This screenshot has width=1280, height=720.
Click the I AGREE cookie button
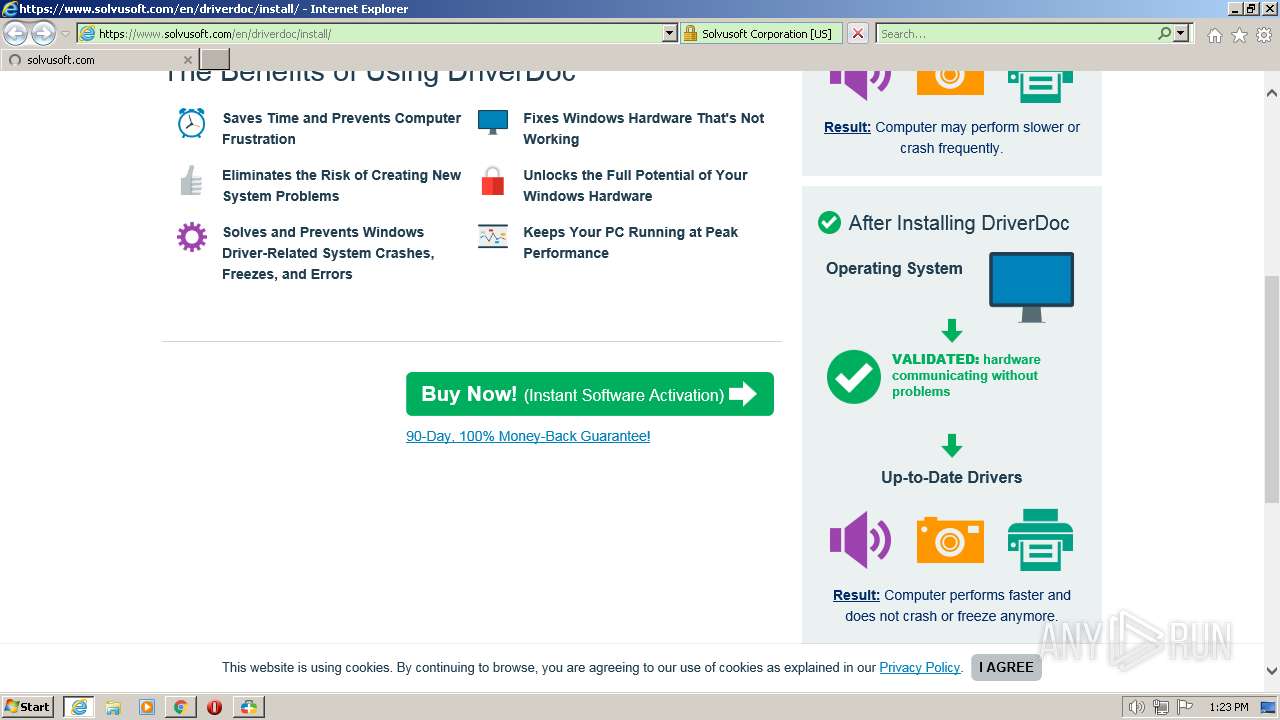1006,667
